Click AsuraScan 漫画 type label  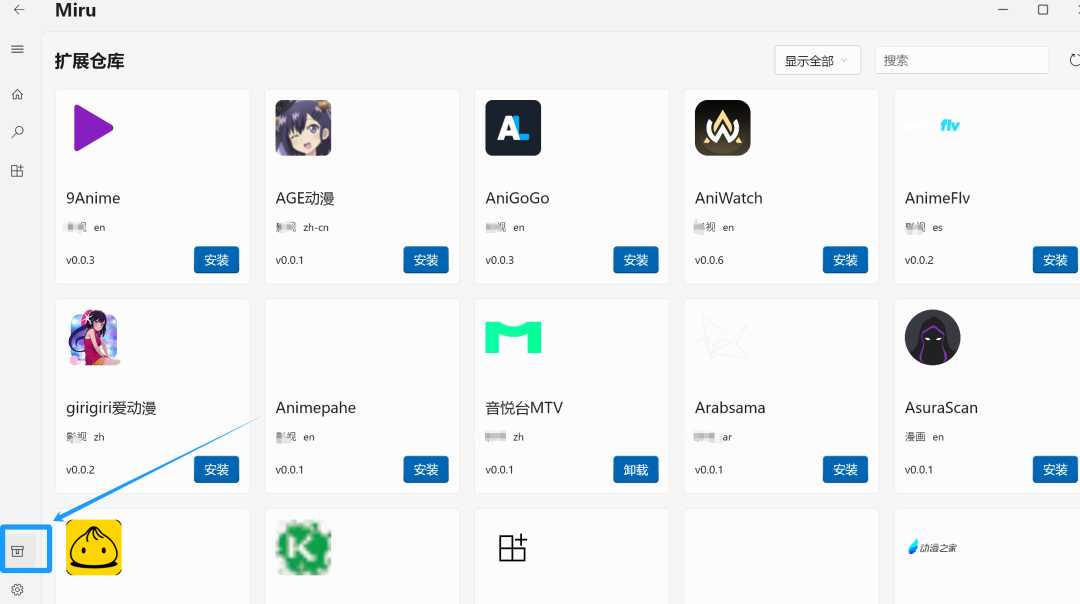(x=915, y=437)
